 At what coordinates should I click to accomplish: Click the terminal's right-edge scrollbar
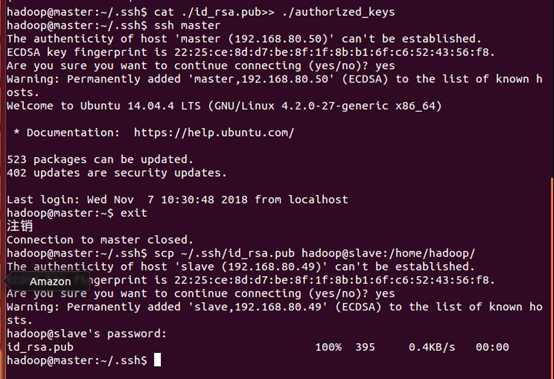pos(551,276)
